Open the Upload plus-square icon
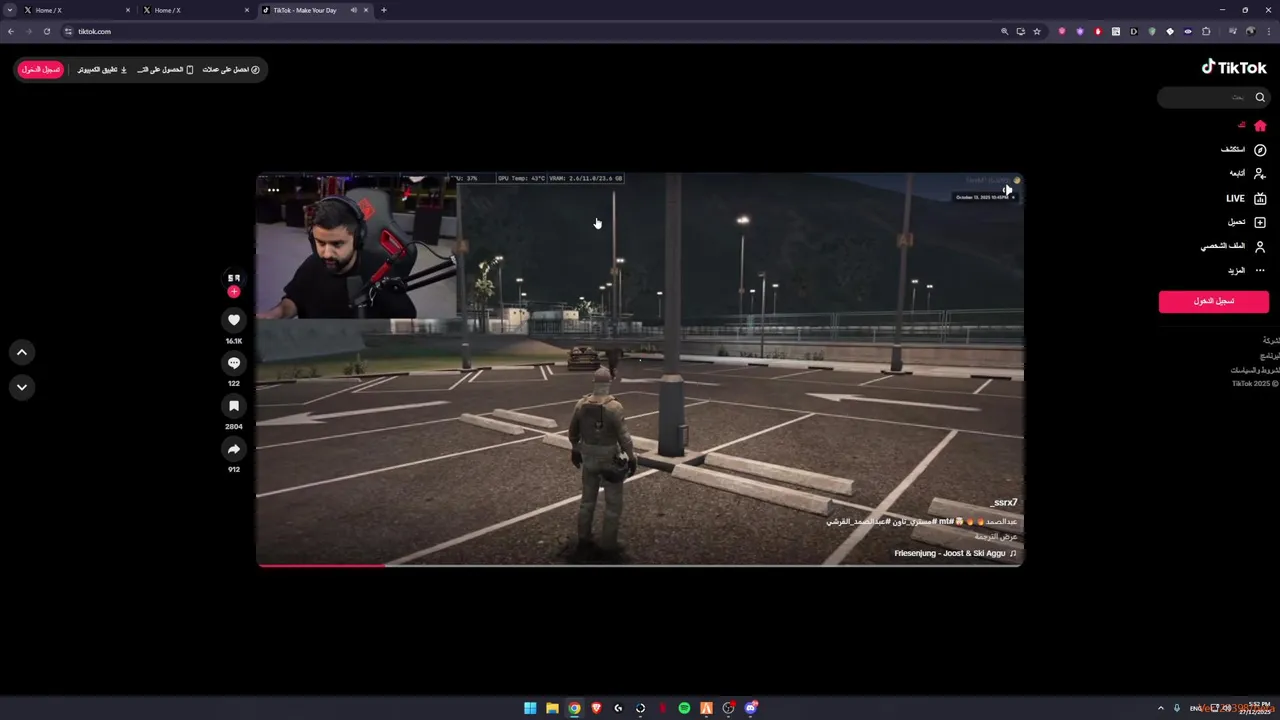This screenshot has height=720, width=1280. (1260, 222)
